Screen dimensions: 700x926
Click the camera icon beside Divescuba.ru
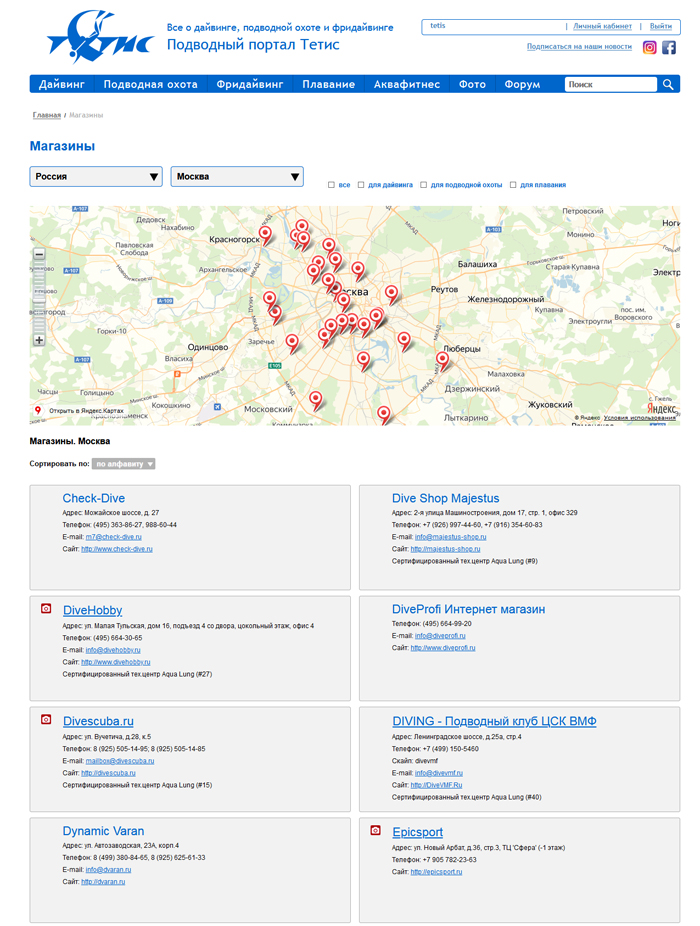click(46, 719)
